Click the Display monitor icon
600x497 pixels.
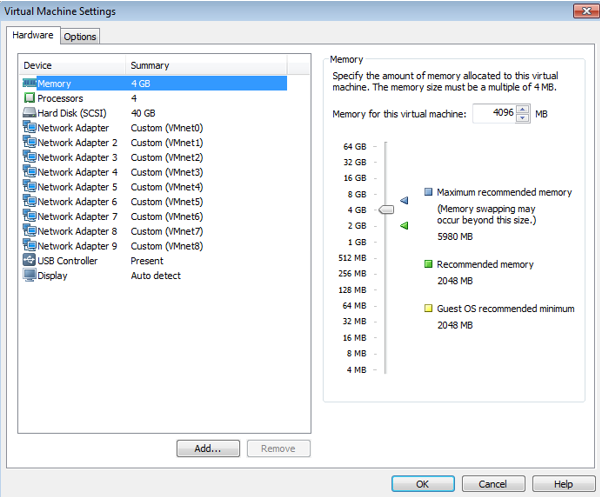tap(28, 276)
